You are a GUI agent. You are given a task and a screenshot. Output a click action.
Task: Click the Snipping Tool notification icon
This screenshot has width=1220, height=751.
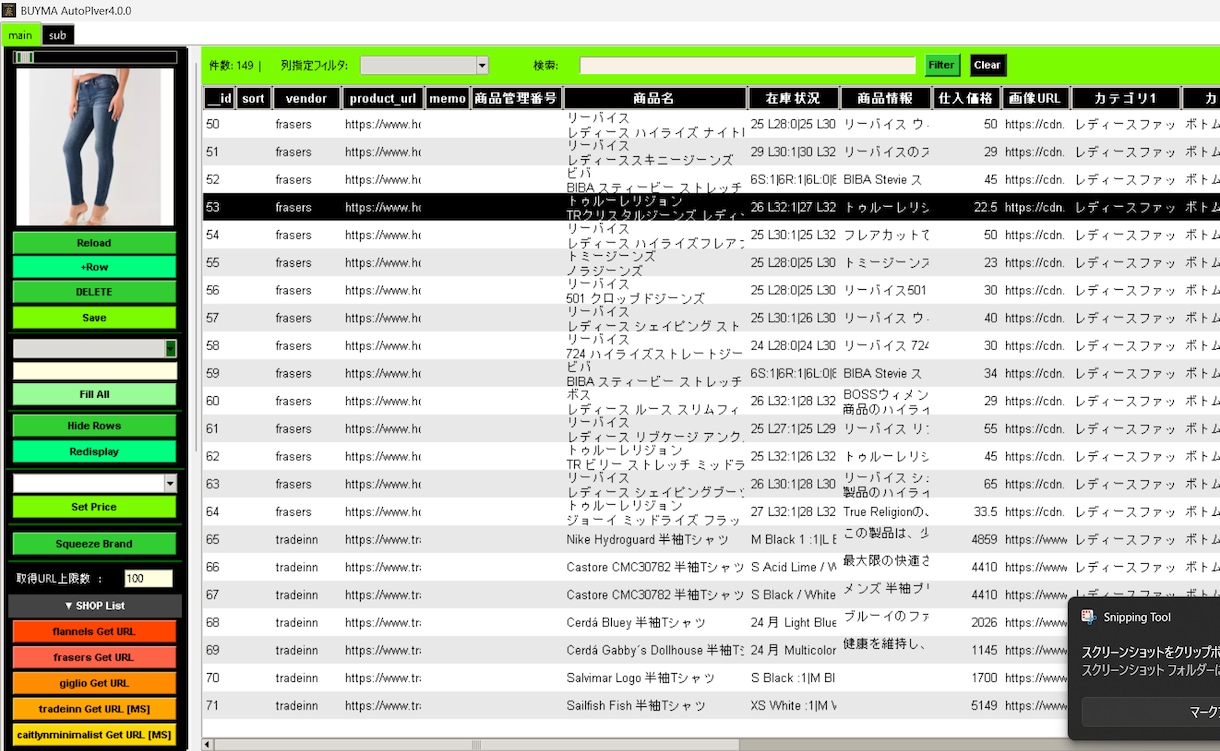1089,617
